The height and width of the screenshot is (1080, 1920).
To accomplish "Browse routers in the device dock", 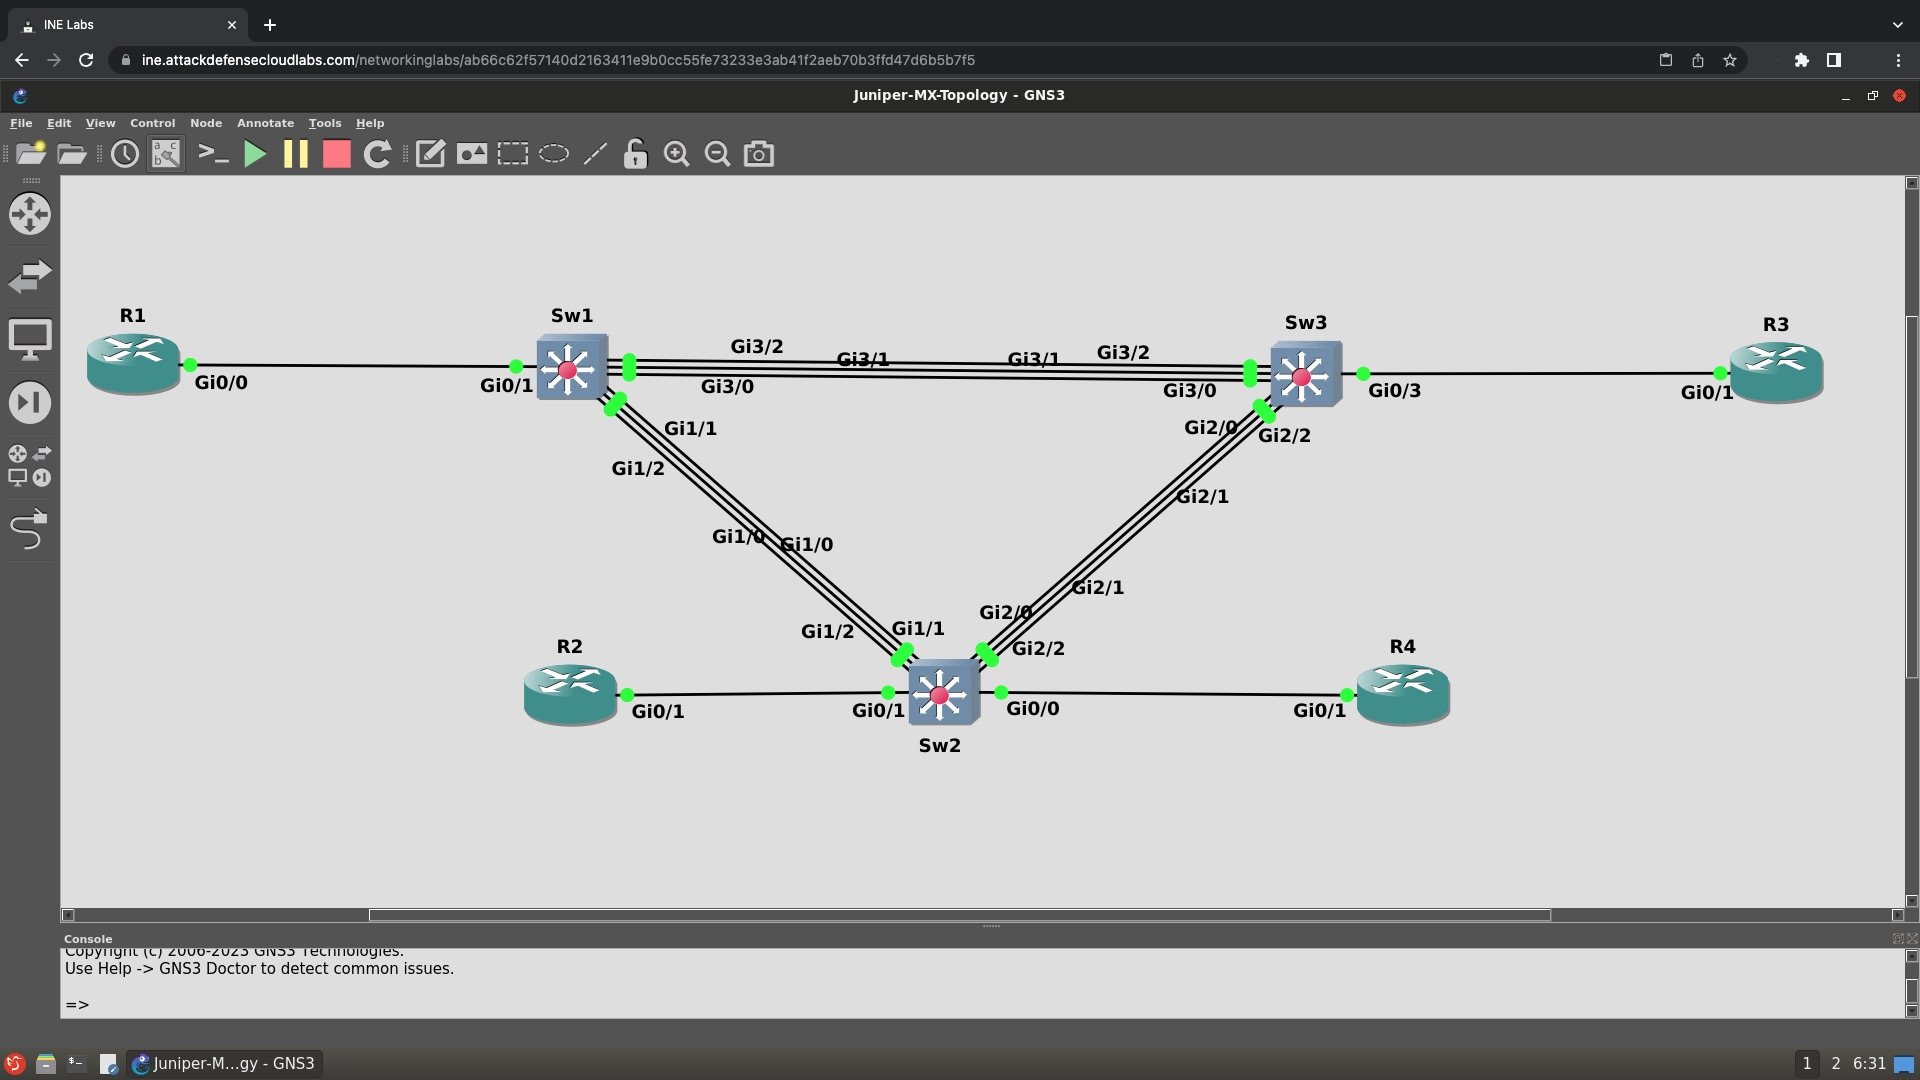I will pos(30,214).
